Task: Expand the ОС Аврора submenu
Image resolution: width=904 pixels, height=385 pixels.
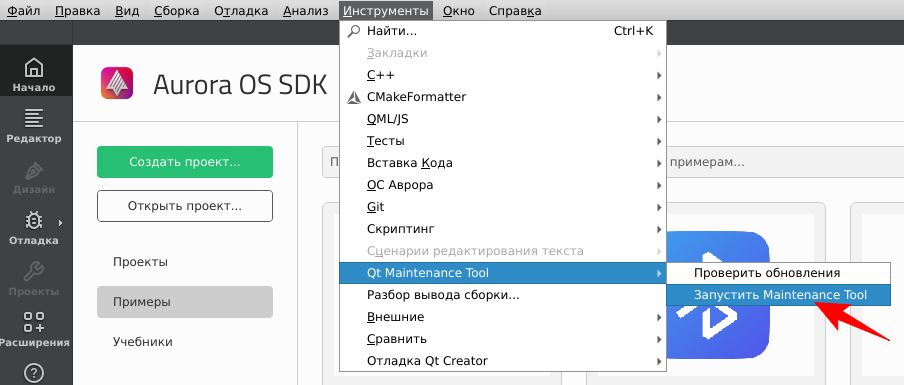Action: point(503,185)
